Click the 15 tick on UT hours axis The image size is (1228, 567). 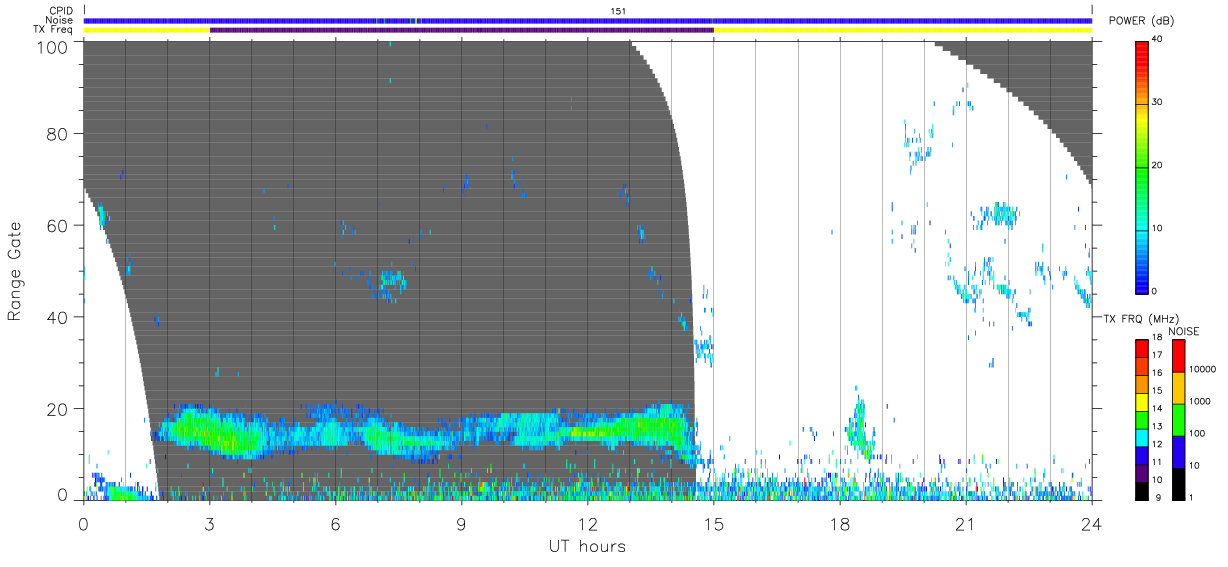tap(713, 523)
